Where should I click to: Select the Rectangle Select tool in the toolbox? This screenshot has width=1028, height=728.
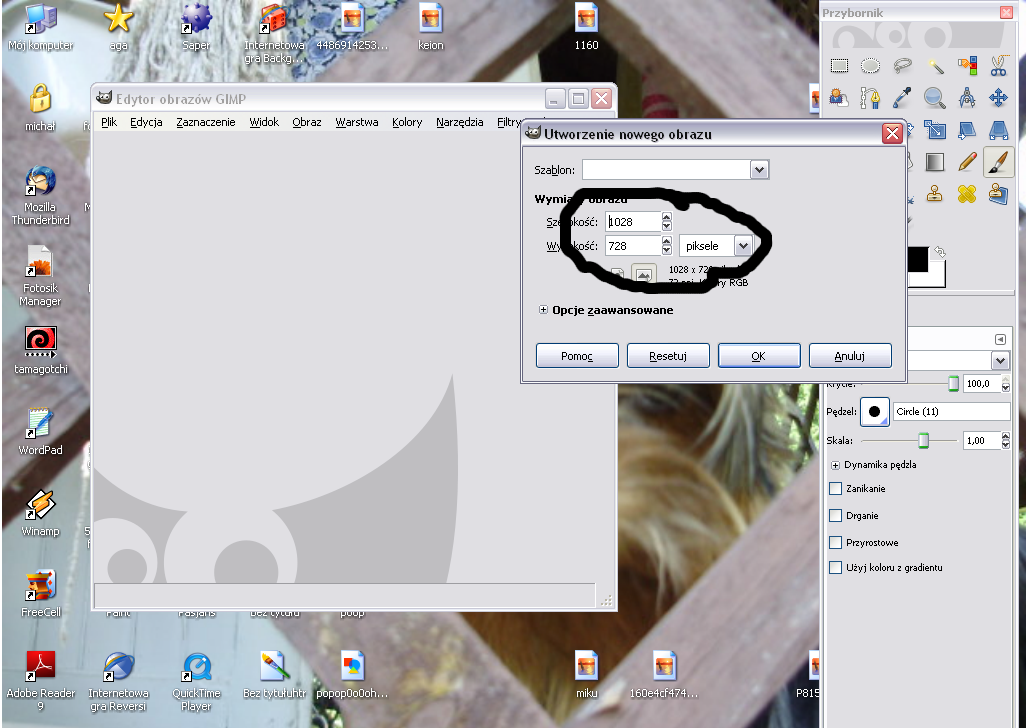tap(839, 66)
